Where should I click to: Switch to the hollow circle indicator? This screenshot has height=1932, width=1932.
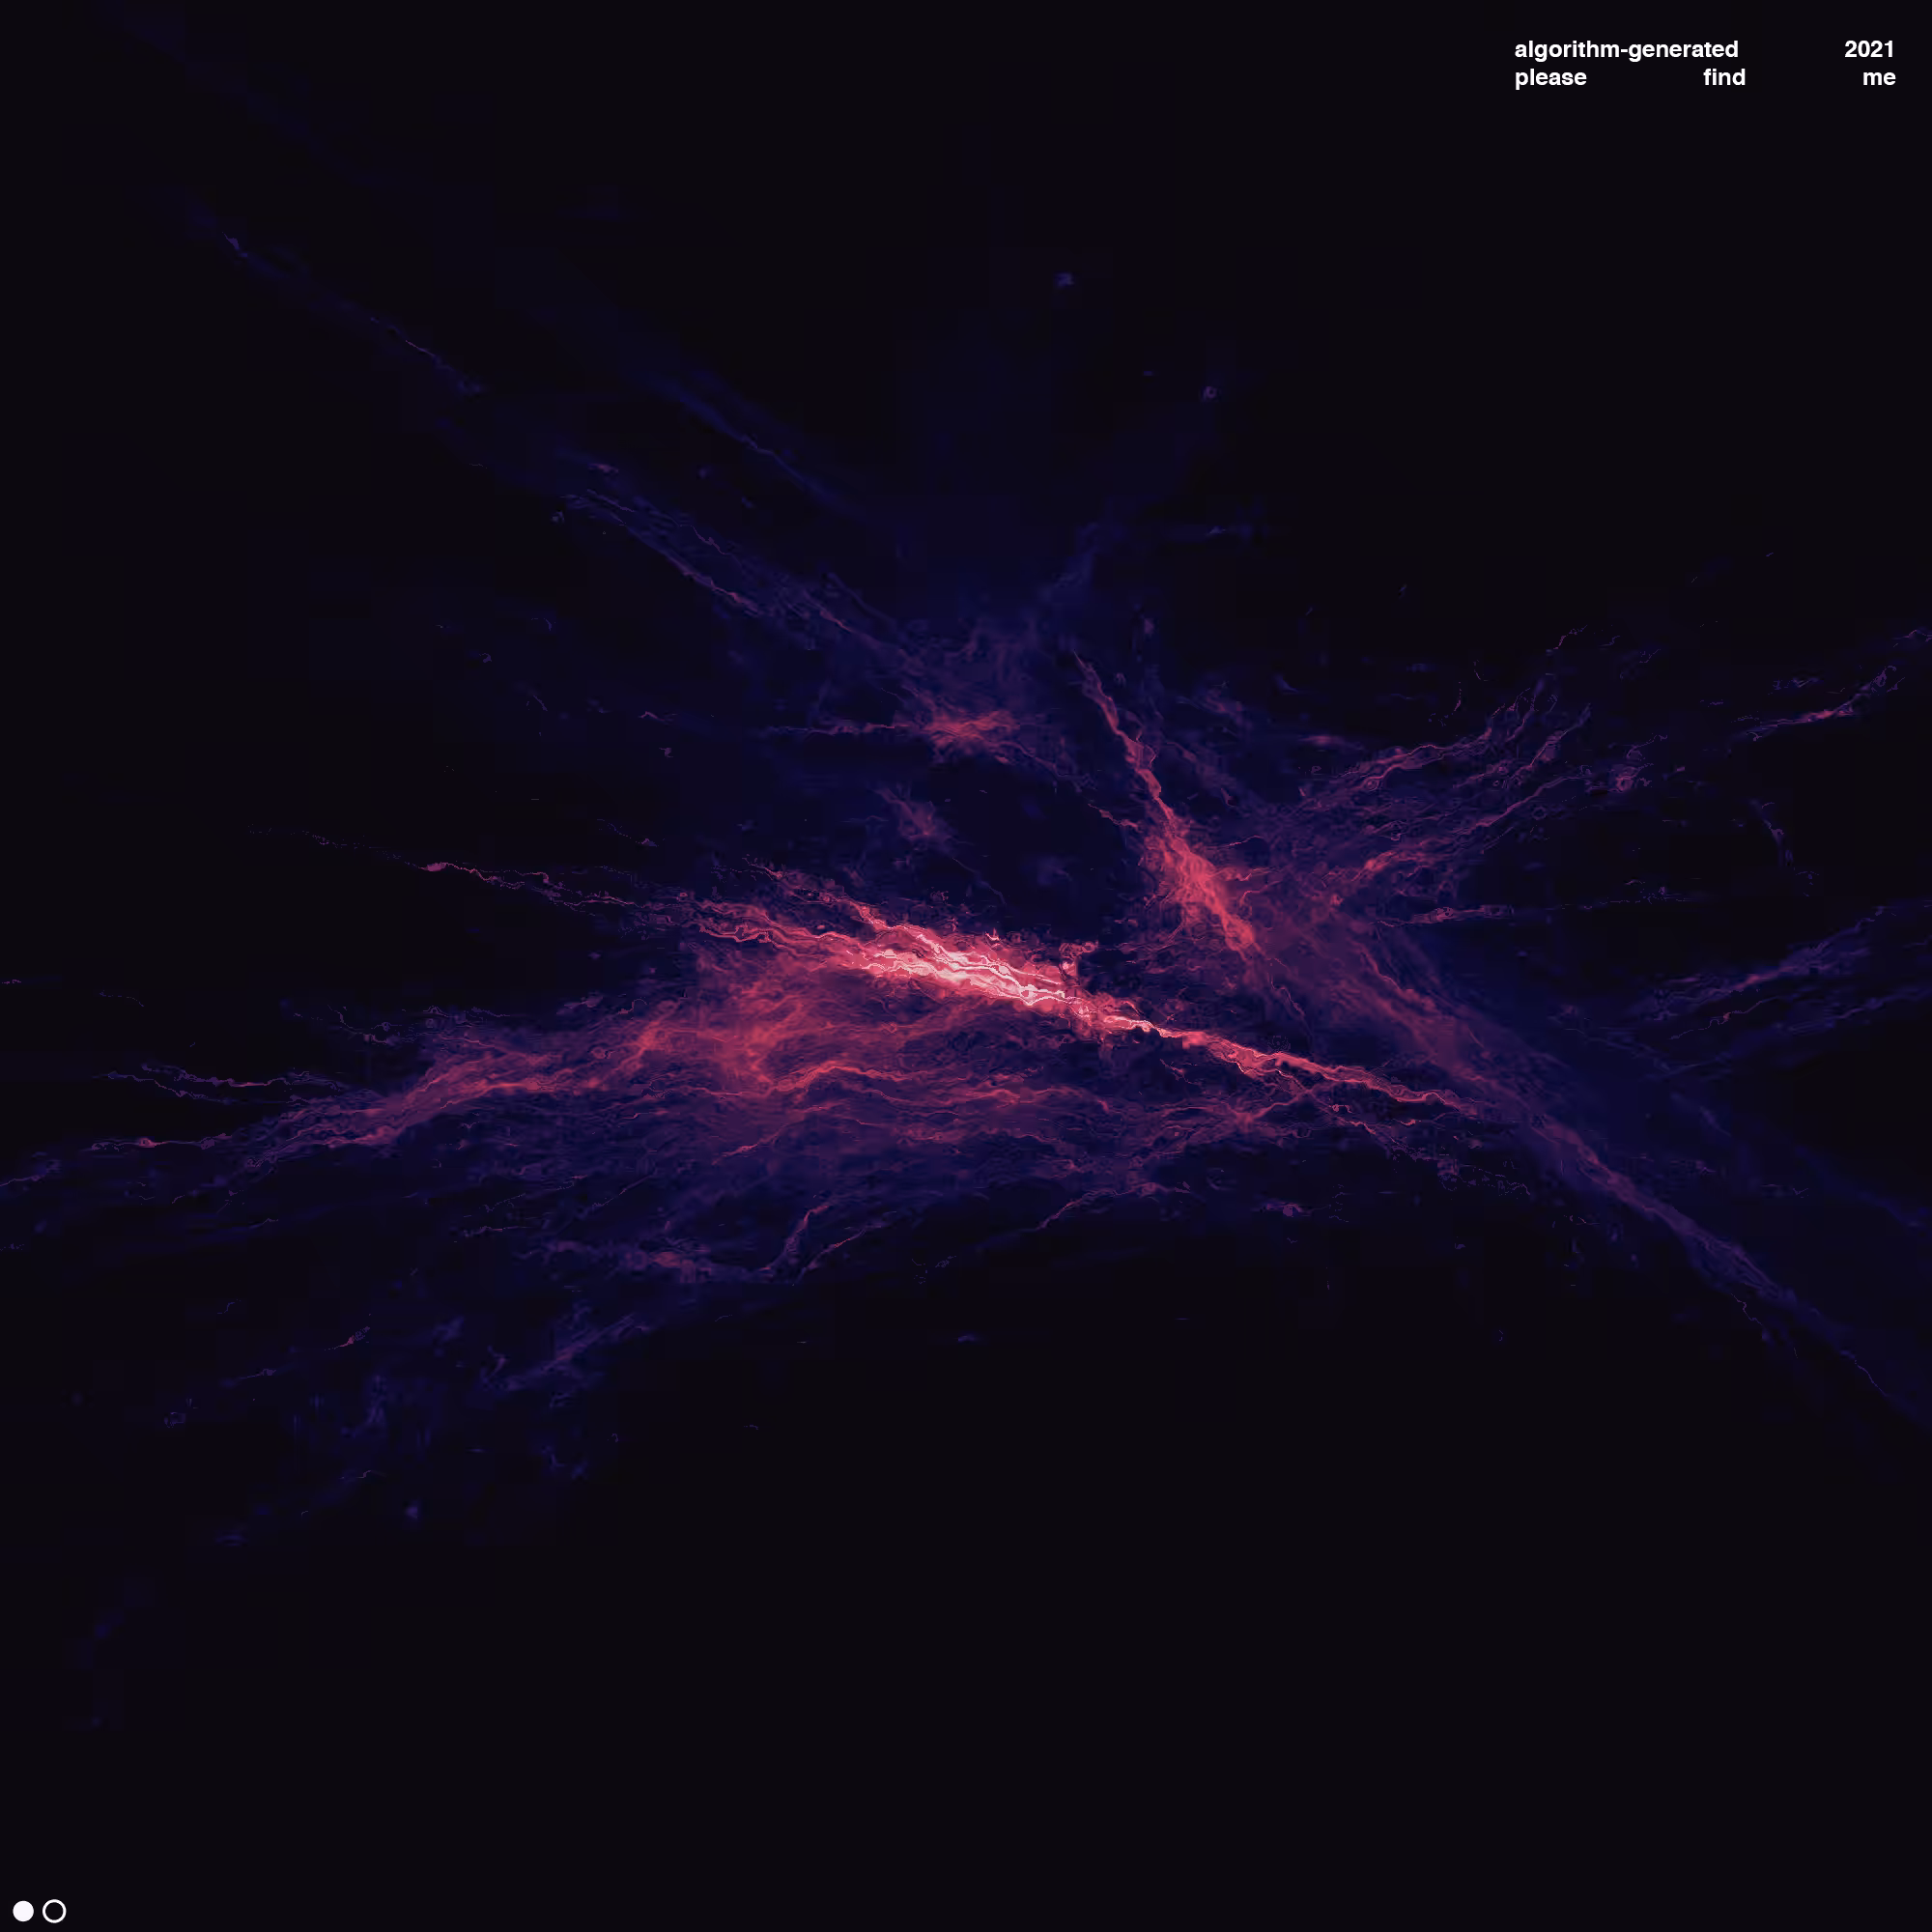[x=55, y=1911]
